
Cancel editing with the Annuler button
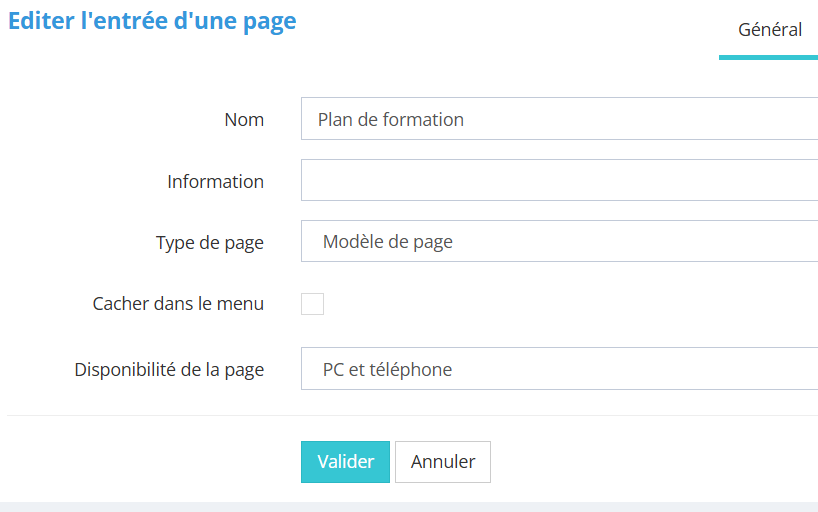[442, 462]
